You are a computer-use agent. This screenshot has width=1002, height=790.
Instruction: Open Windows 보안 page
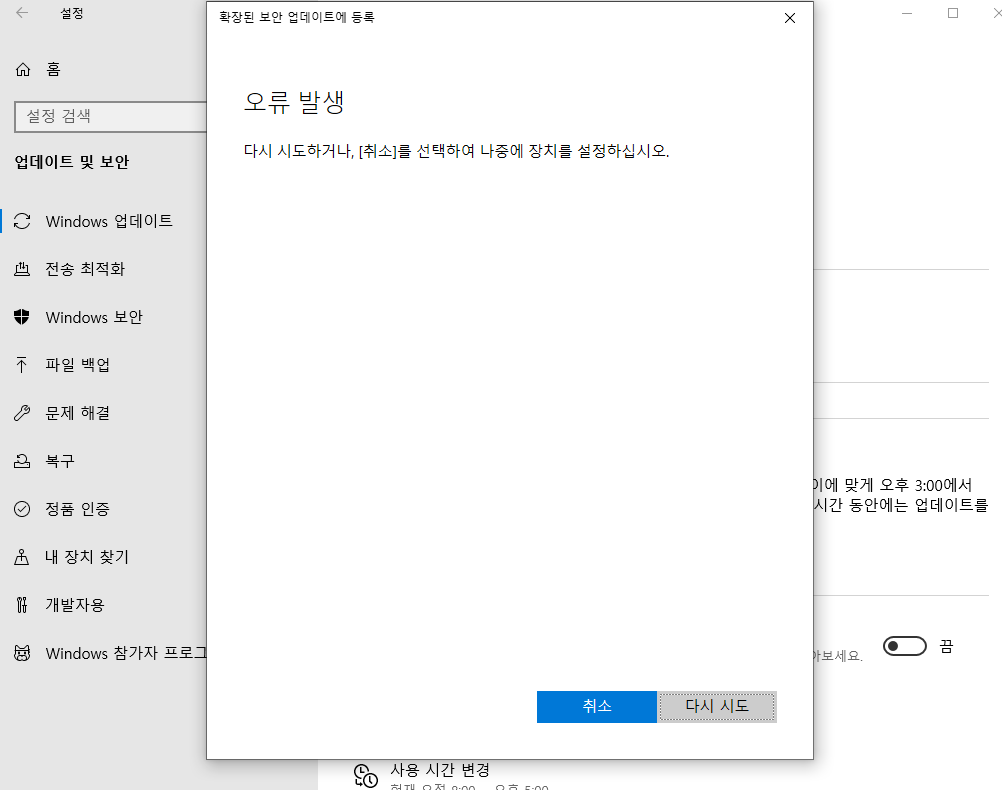(x=94, y=317)
